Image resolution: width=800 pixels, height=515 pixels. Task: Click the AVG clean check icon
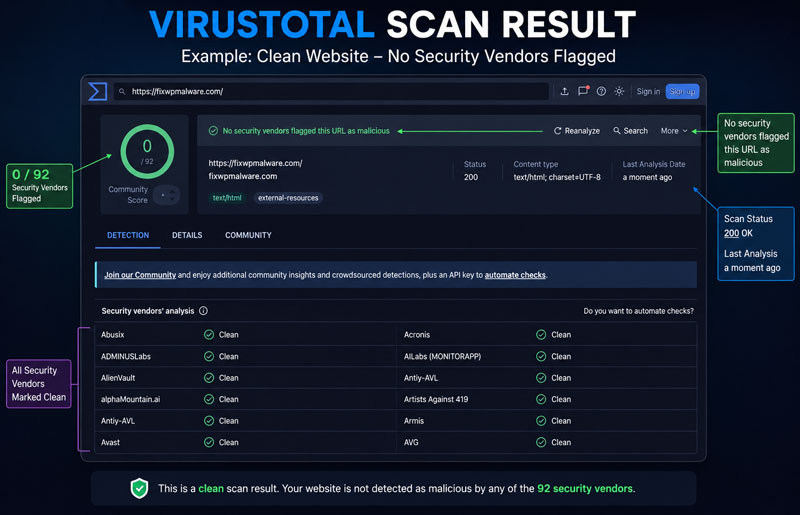tap(541, 442)
